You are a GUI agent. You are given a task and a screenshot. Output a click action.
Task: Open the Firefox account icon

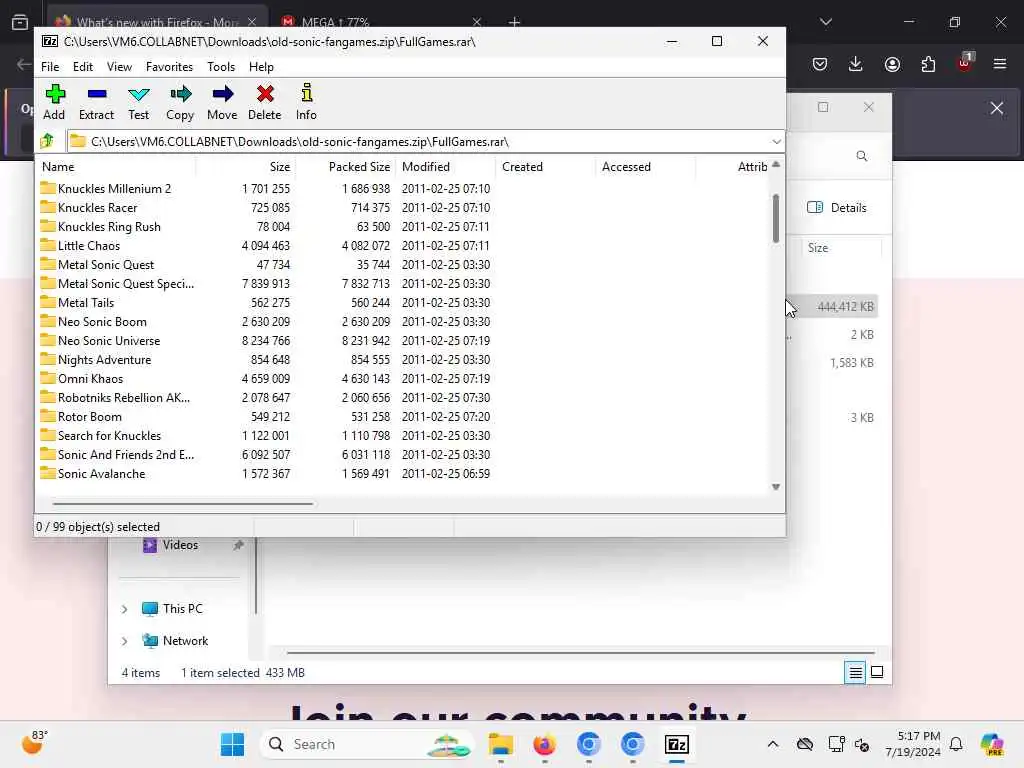tap(892, 64)
